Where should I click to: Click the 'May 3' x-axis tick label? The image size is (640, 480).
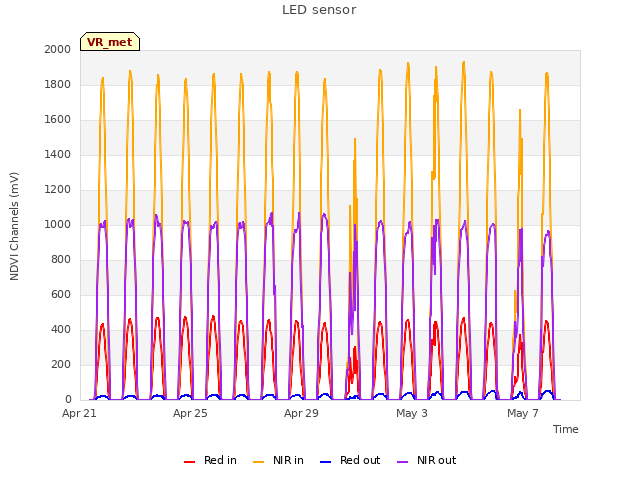point(412,413)
